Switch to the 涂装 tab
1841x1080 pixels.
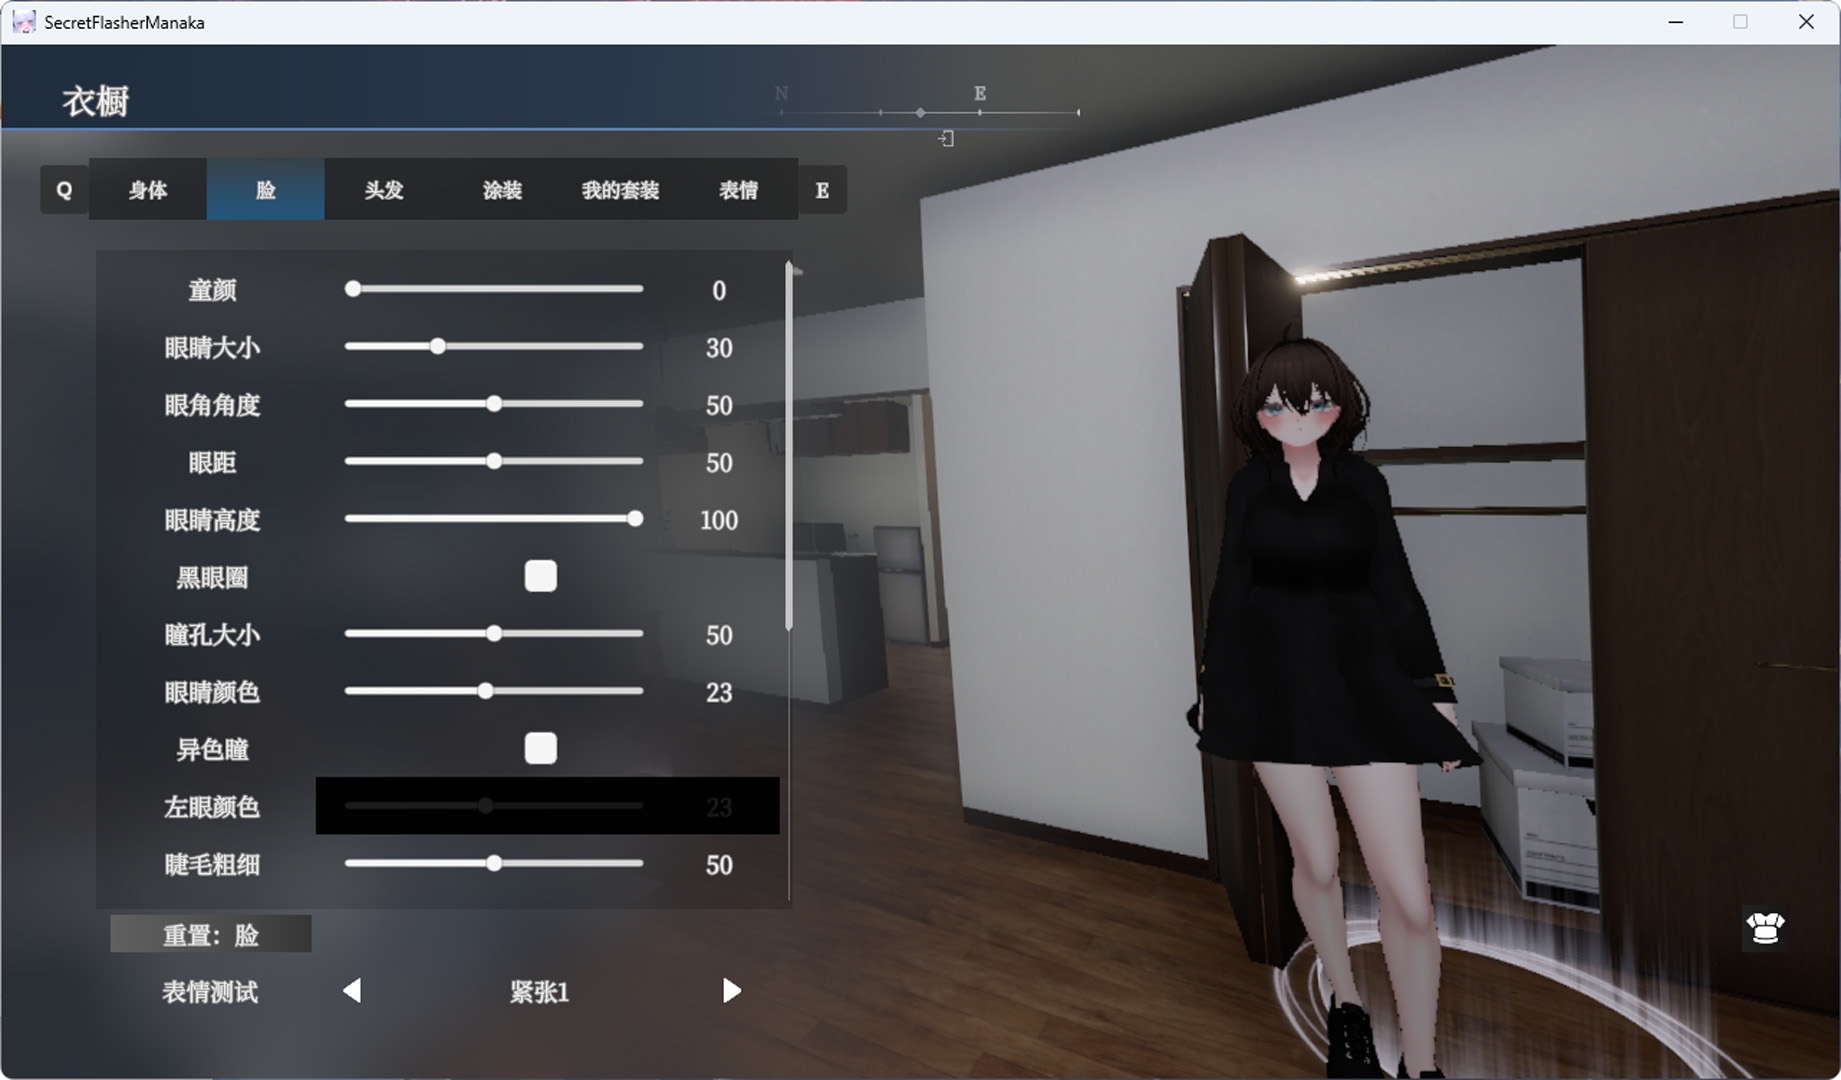point(502,190)
